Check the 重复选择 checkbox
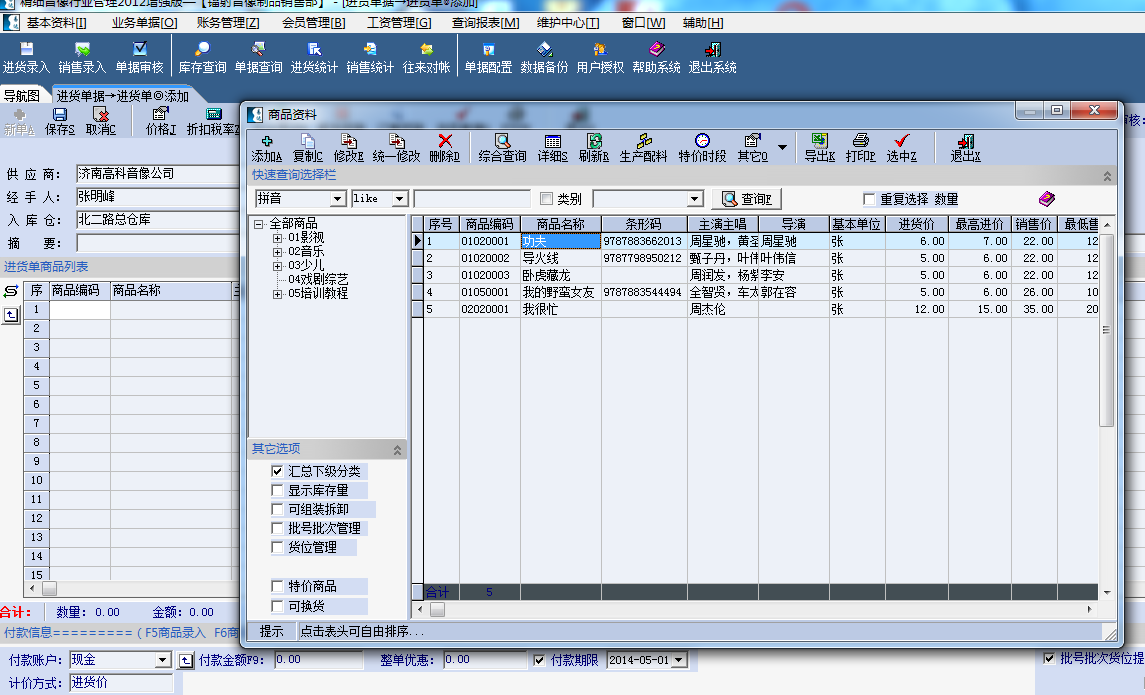The image size is (1145, 695). coord(869,199)
